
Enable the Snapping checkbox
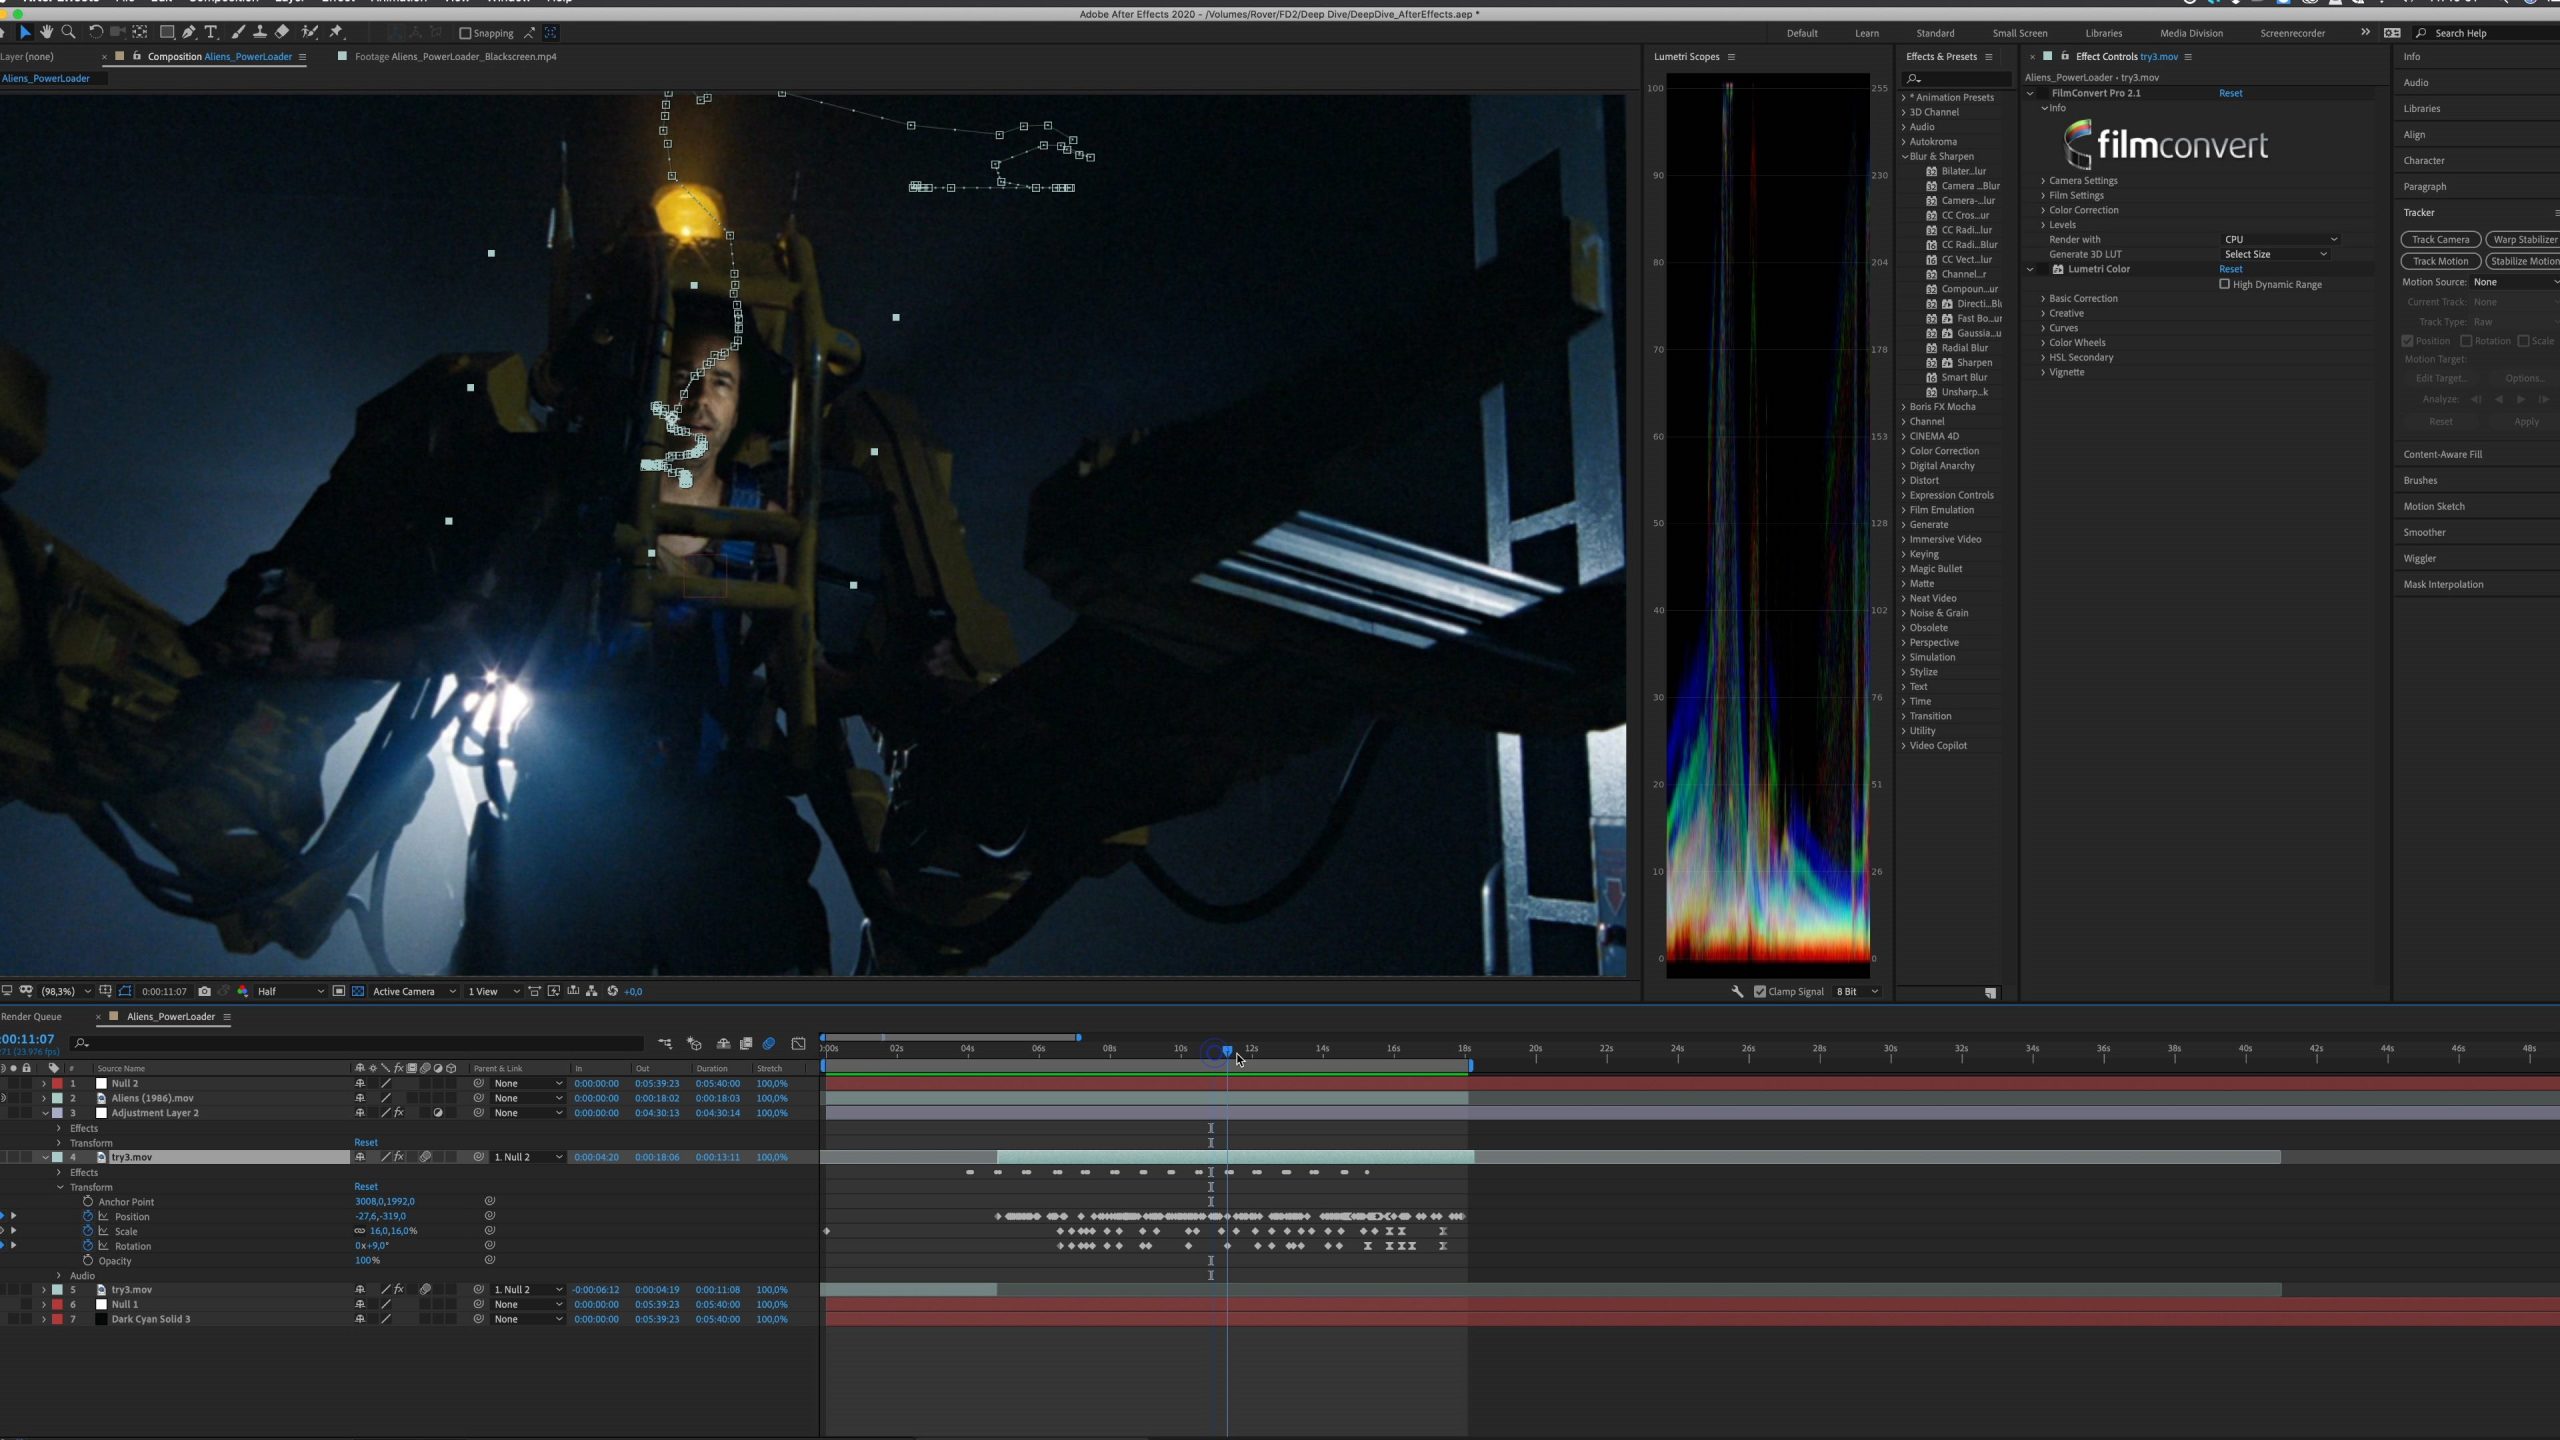coord(465,33)
